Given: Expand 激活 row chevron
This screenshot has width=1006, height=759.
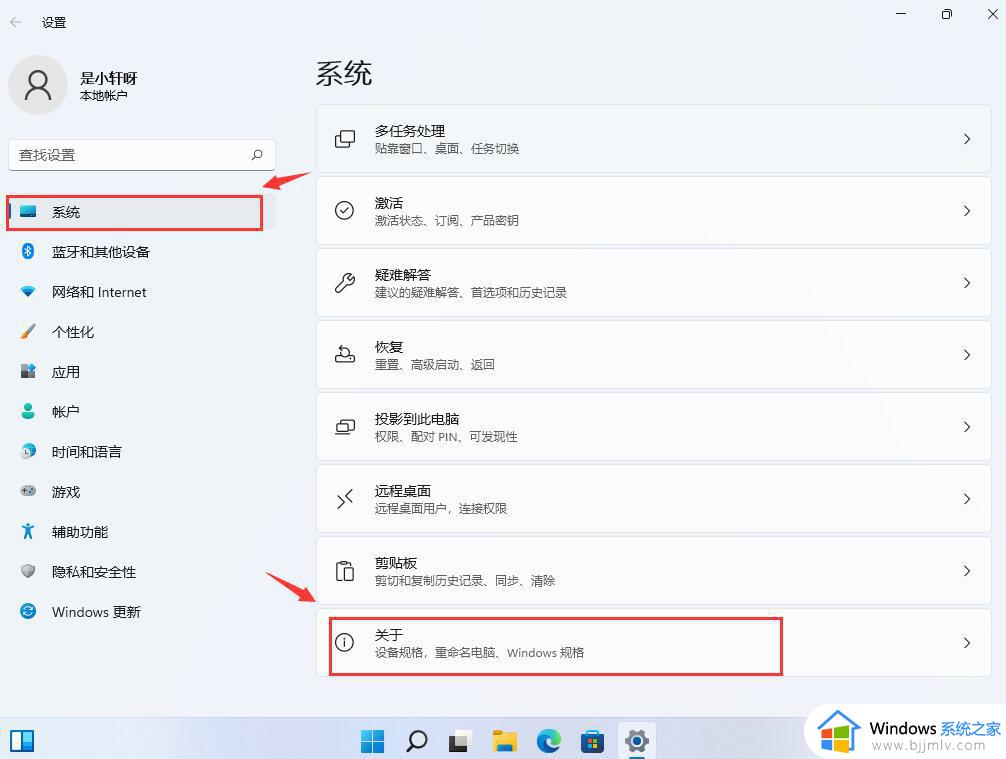Looking at the screenshot, I should pos(967,210).
